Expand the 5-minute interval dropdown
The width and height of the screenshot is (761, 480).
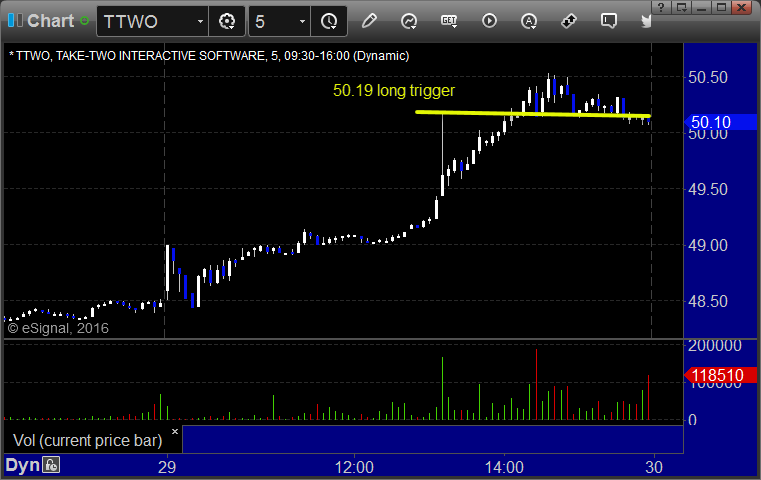(302, 21)
